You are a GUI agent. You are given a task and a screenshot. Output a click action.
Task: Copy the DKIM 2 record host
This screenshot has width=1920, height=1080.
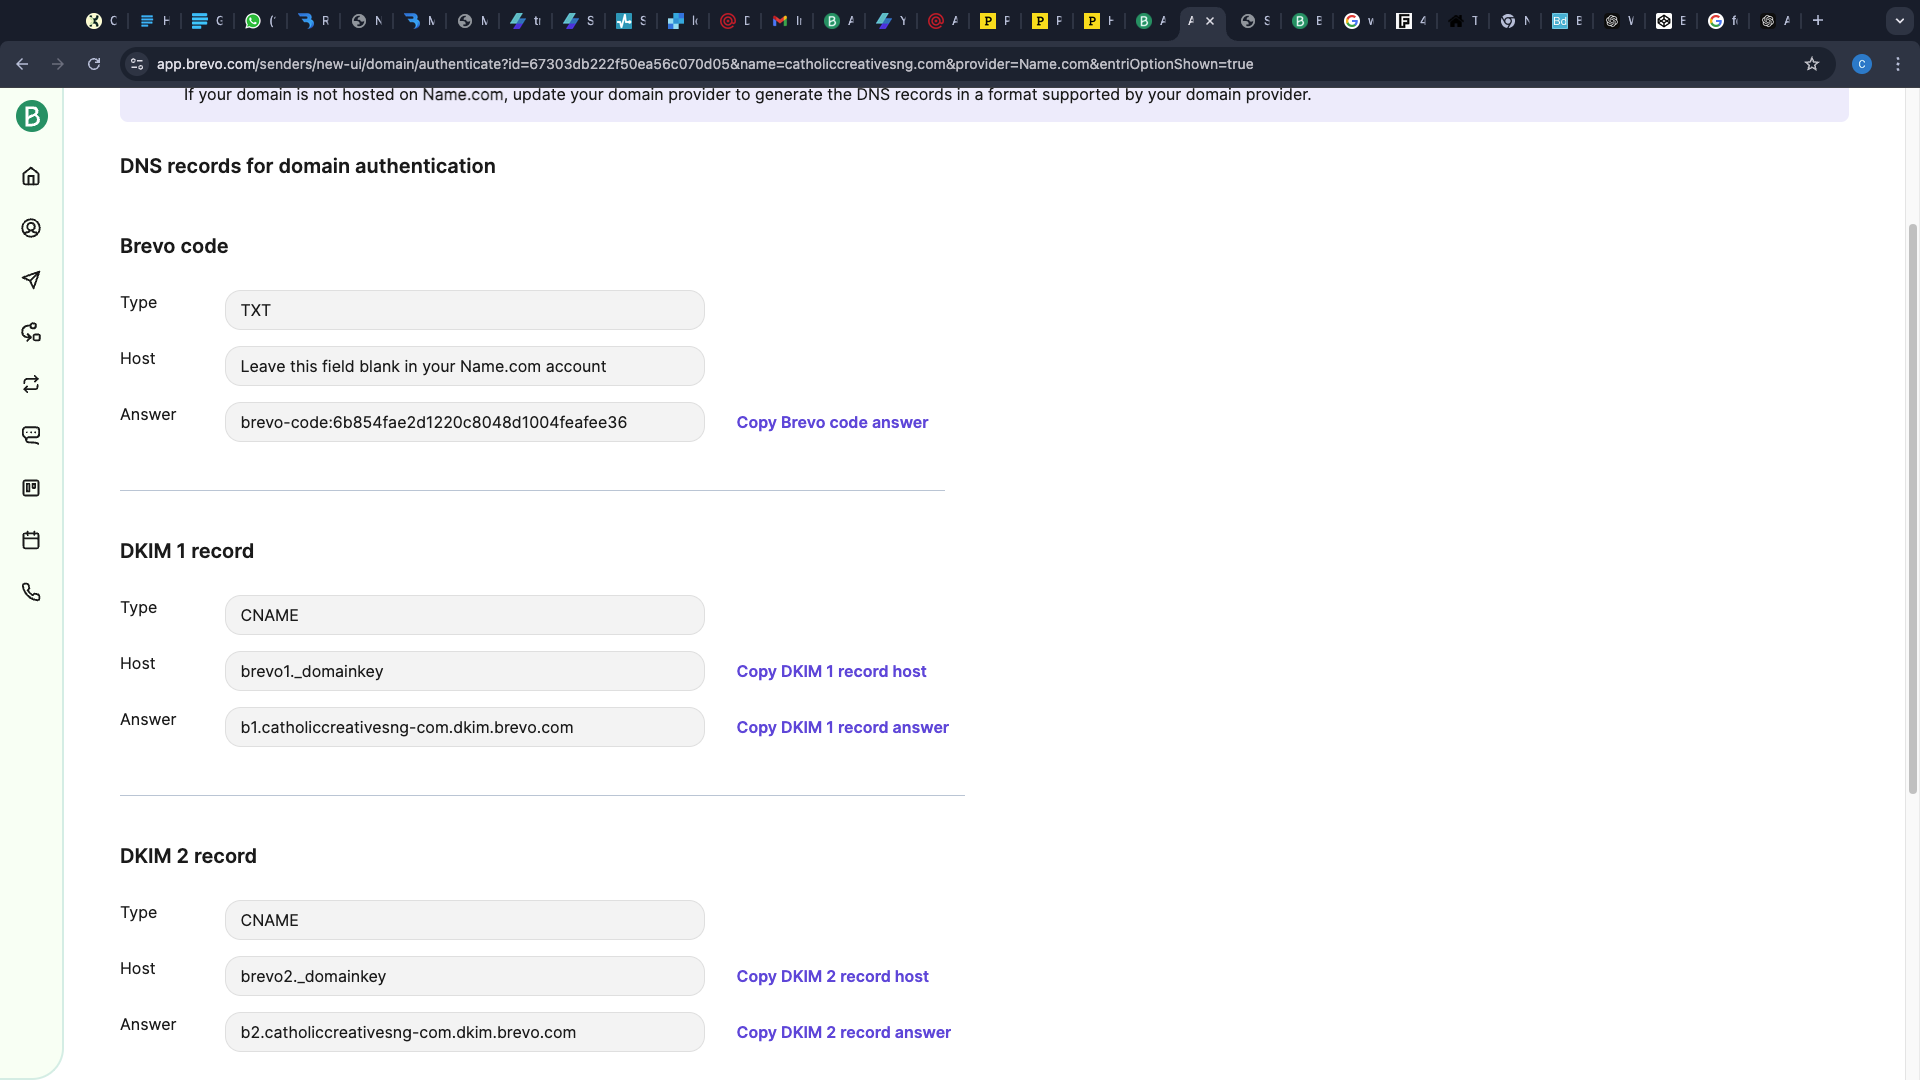[x=832, y=976]
